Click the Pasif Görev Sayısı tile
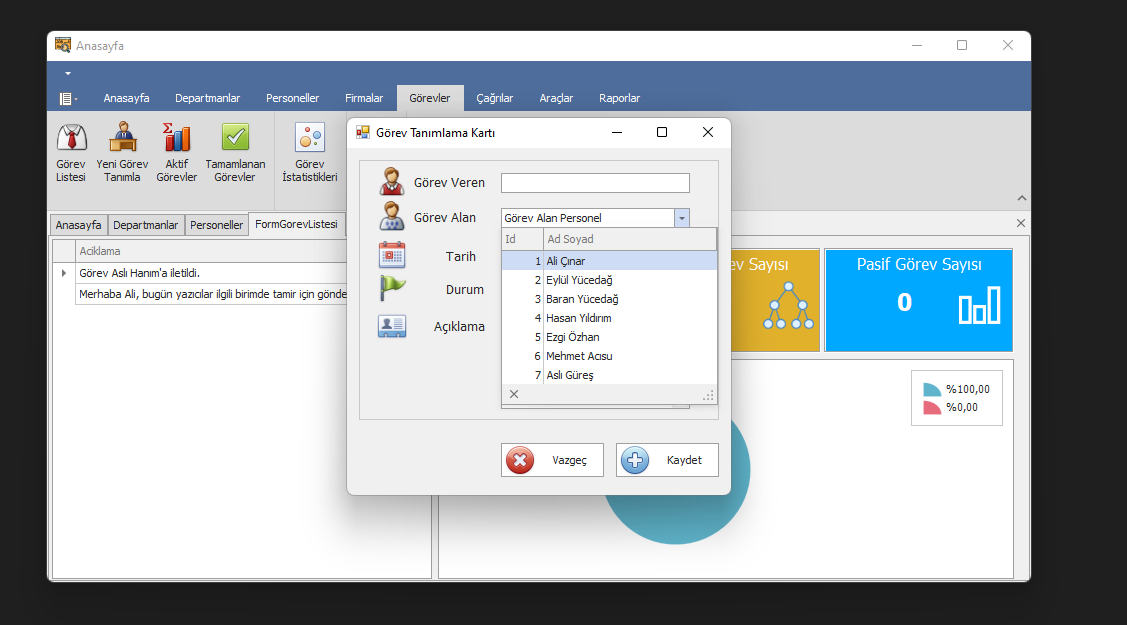Image resolution: width=1127 pixels, height=625 pixels. click(919, 300)
